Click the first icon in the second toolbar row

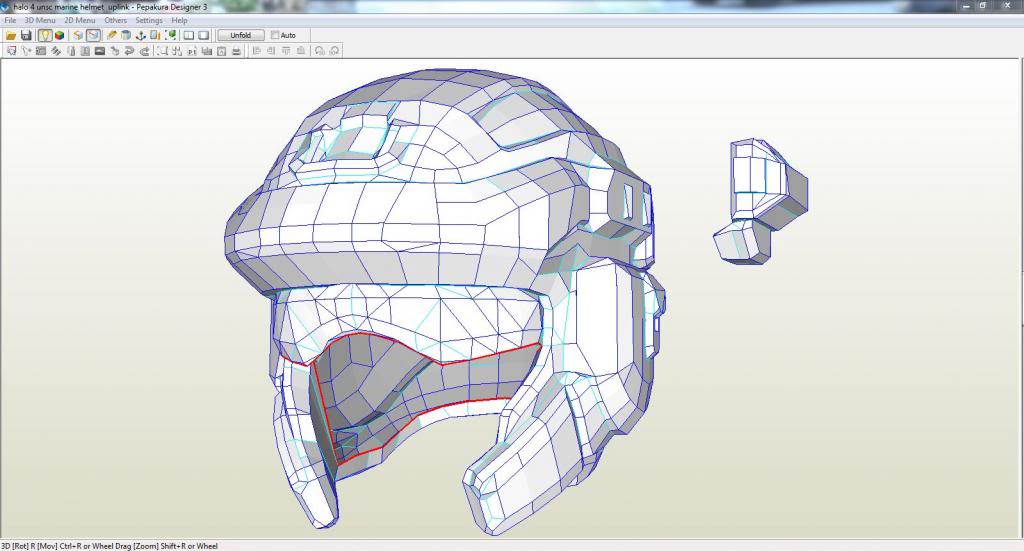(11, 51)
